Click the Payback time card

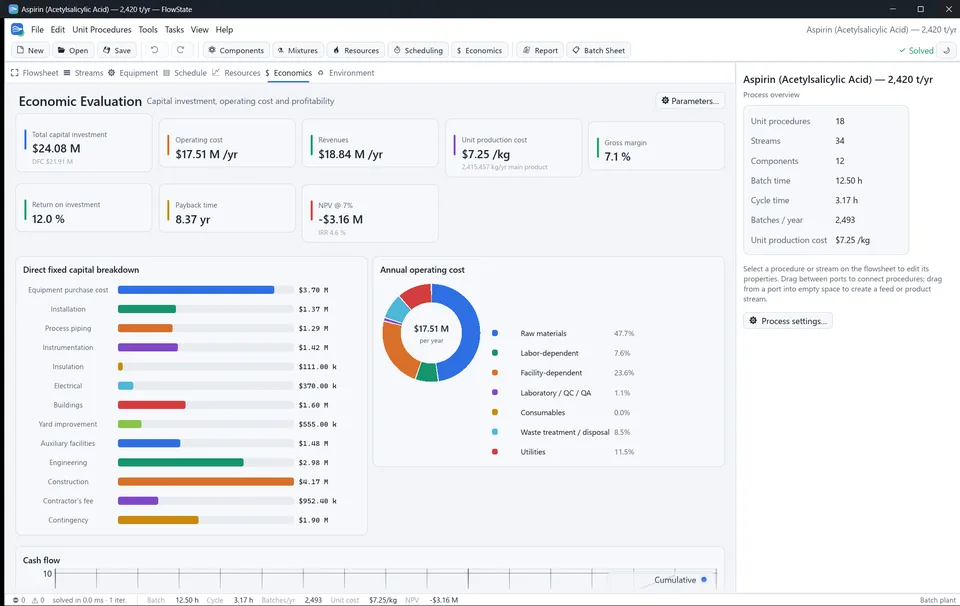click(227, 208)
